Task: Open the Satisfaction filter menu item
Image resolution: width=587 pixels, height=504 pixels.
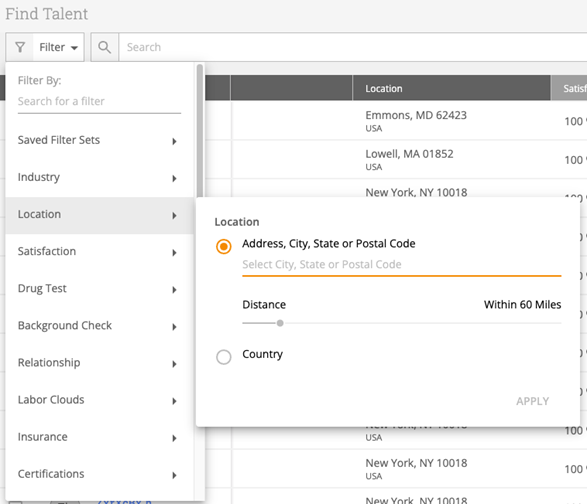Action: point(99,252)
